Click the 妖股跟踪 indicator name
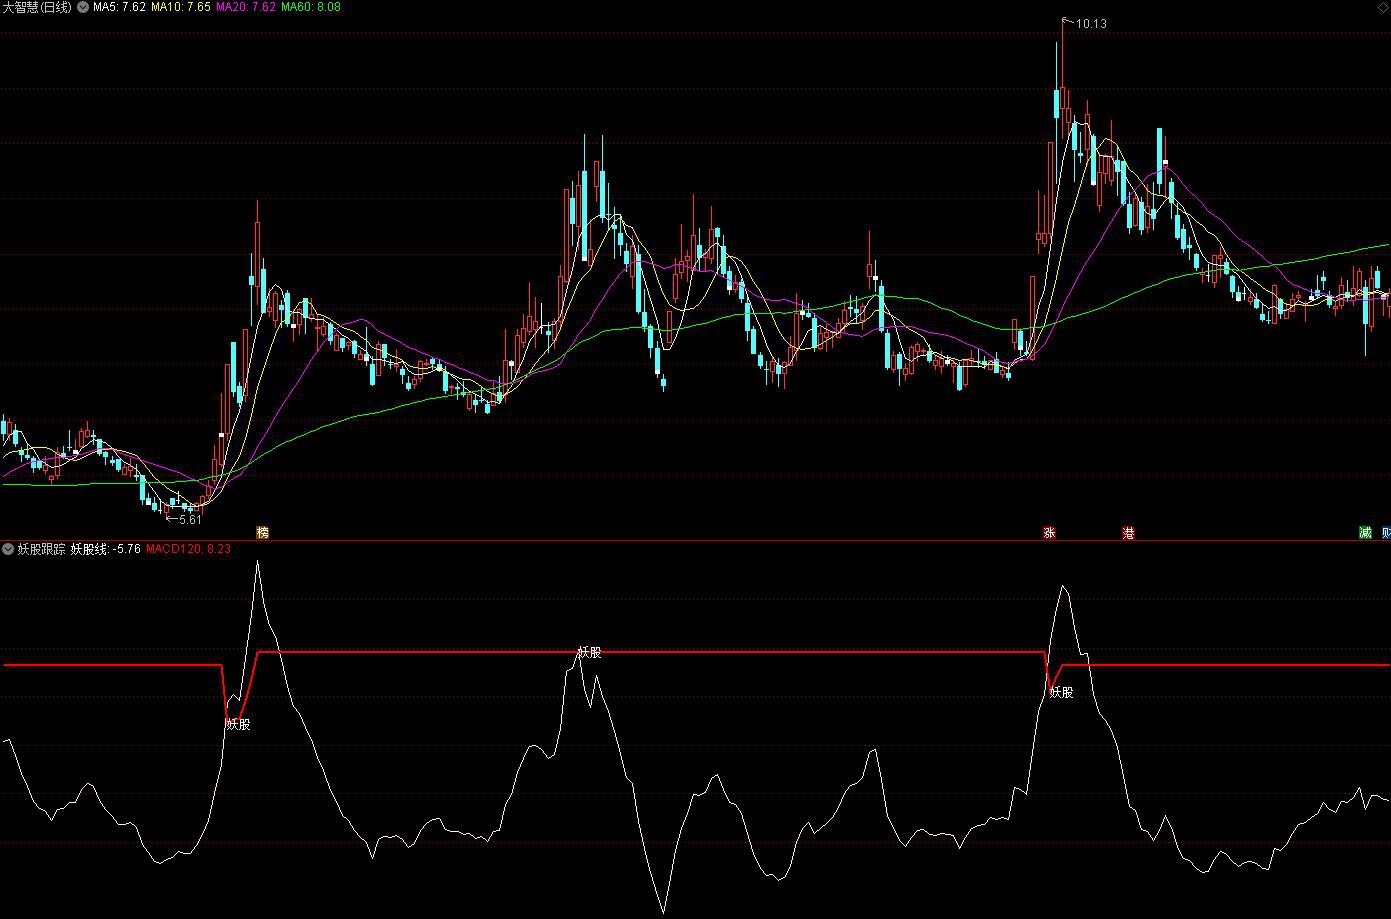 [41, 549]
